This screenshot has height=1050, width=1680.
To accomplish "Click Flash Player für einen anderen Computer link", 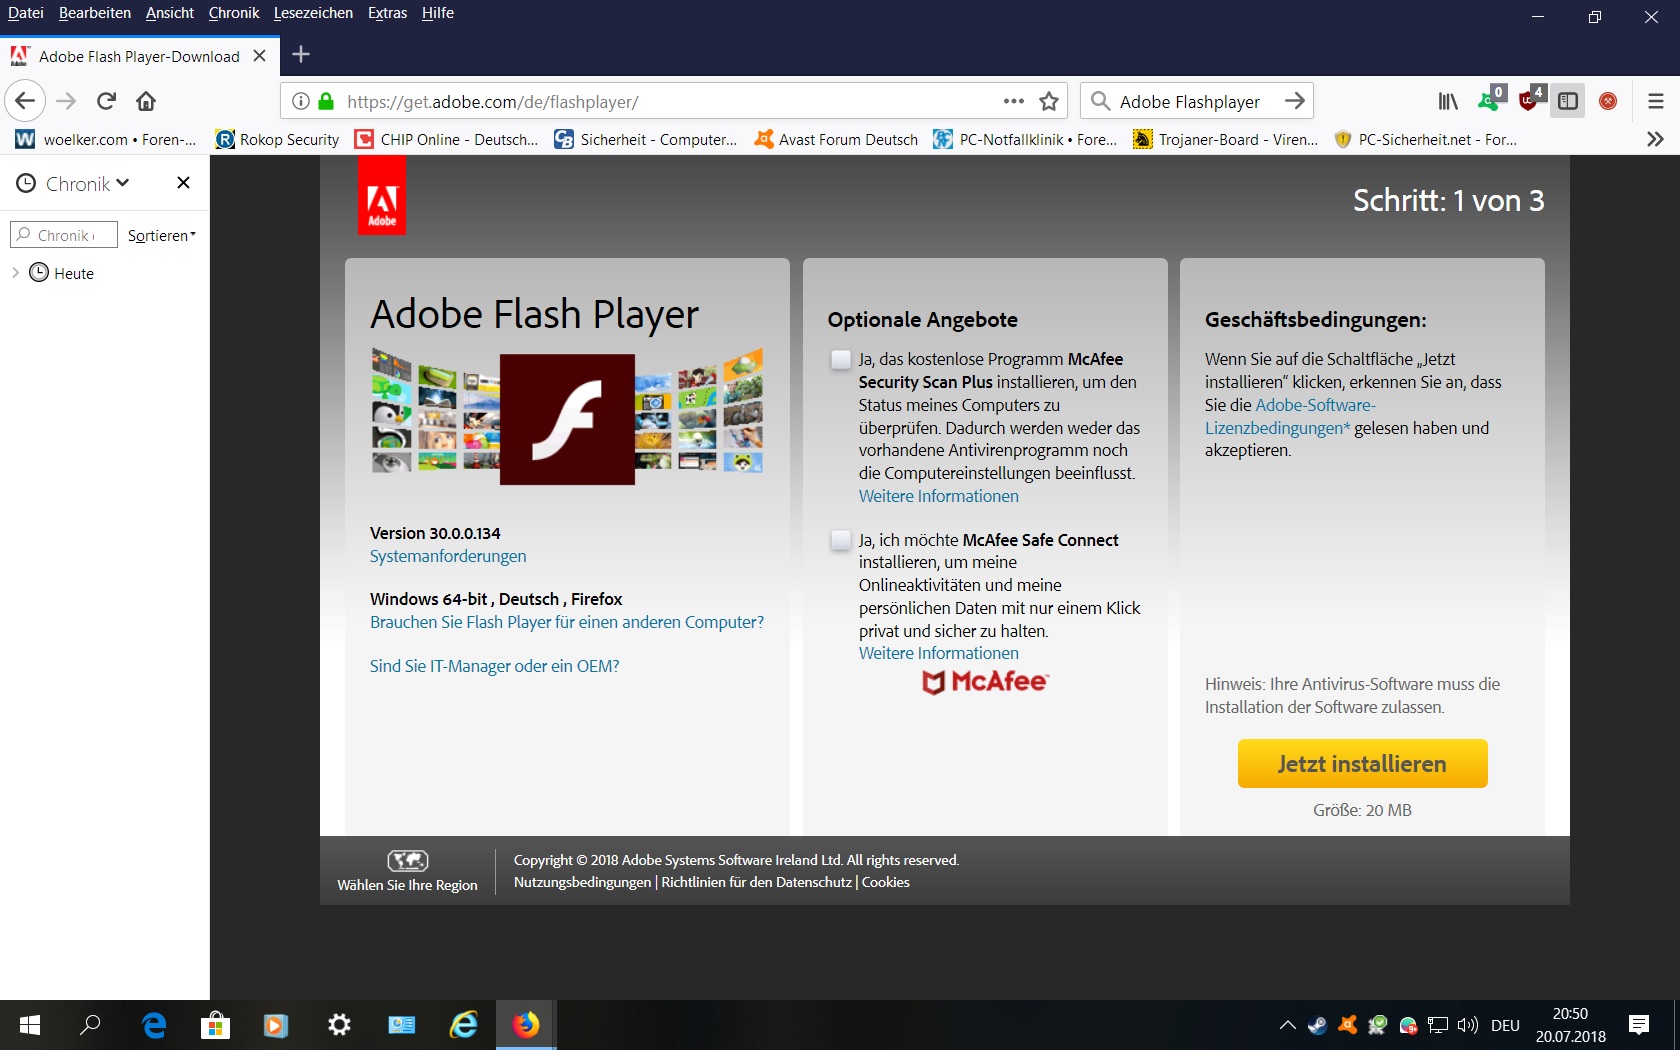I will (x=567, y=622).
